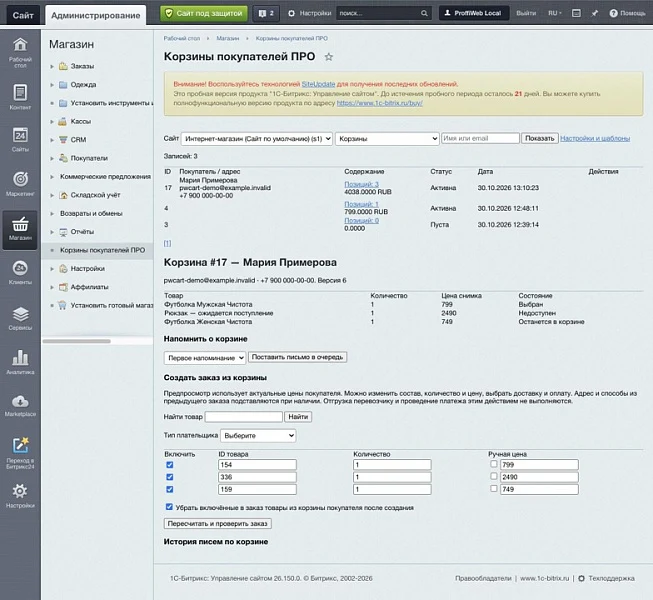The image size is (653, 600).
Task: Open the Первое напоминание dropdown
Action: coord(205,358)
